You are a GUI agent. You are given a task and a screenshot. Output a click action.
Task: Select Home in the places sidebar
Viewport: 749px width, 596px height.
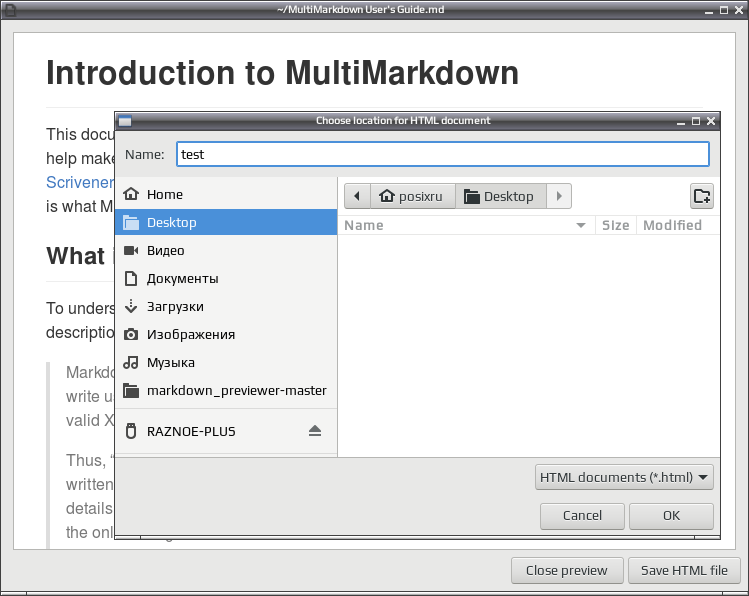pos(226,194)
